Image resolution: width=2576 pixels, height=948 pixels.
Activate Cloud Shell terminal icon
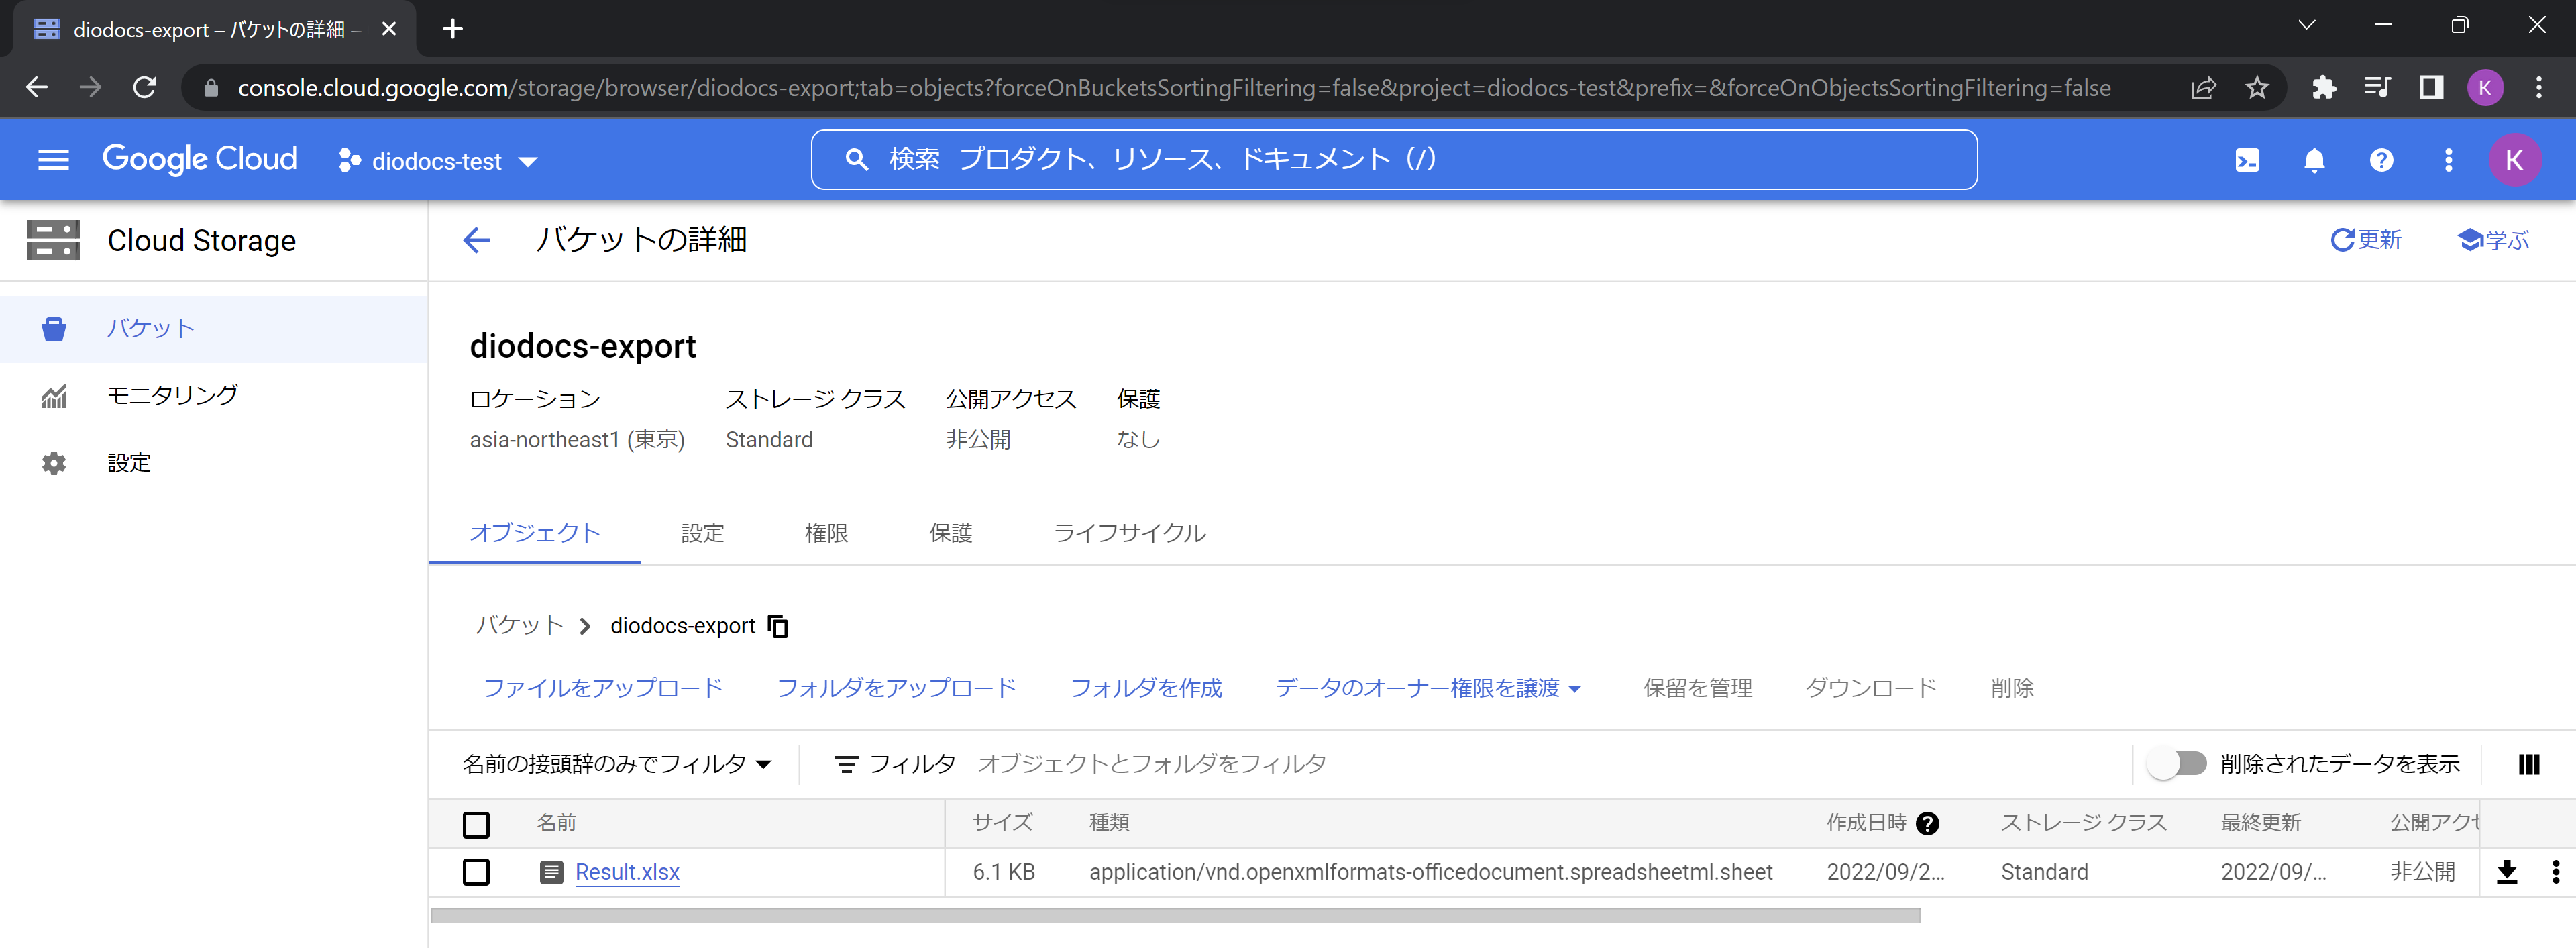[2247, 160]
